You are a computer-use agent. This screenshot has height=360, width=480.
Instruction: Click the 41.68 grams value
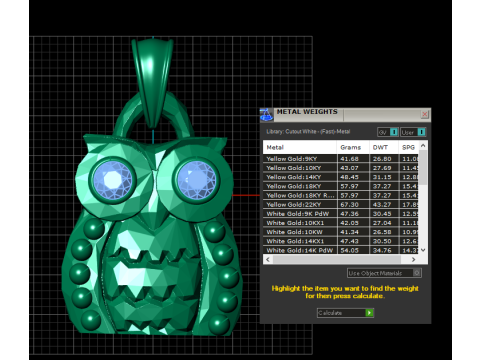[x=349, y=159]
